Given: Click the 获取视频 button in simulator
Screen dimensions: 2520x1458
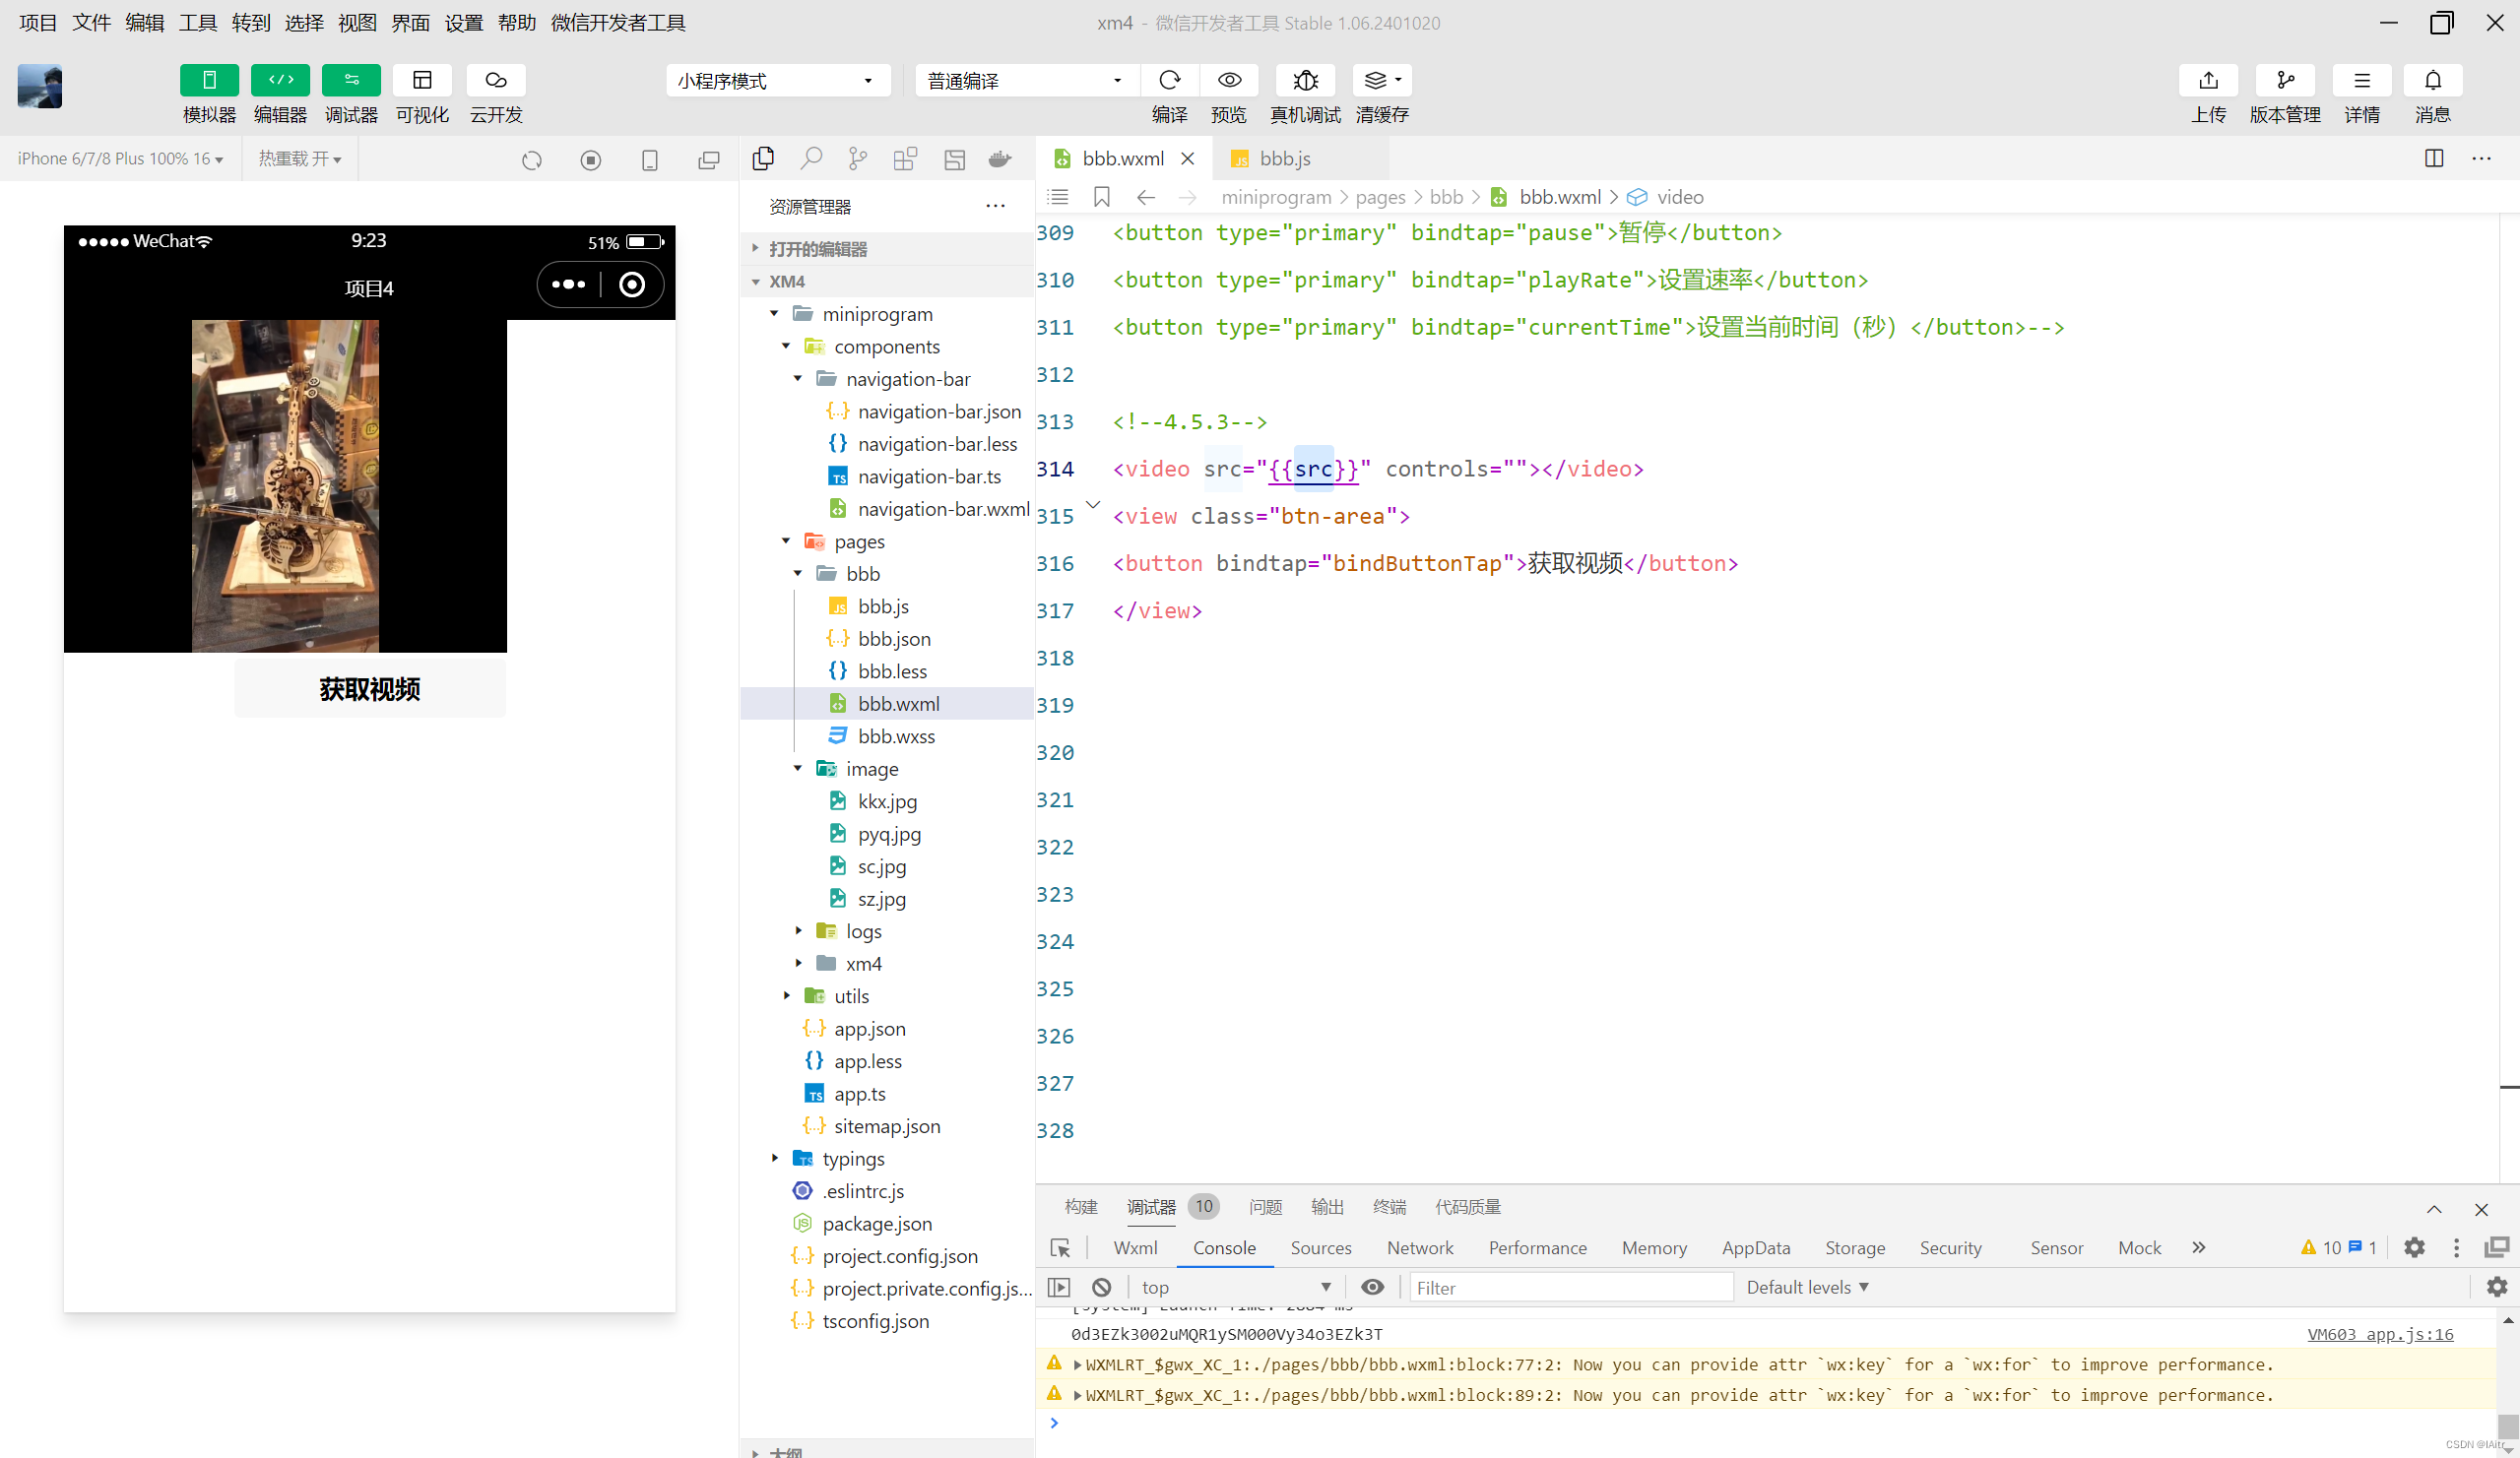Looking at the screenshot, I should [x=369, y=688].
